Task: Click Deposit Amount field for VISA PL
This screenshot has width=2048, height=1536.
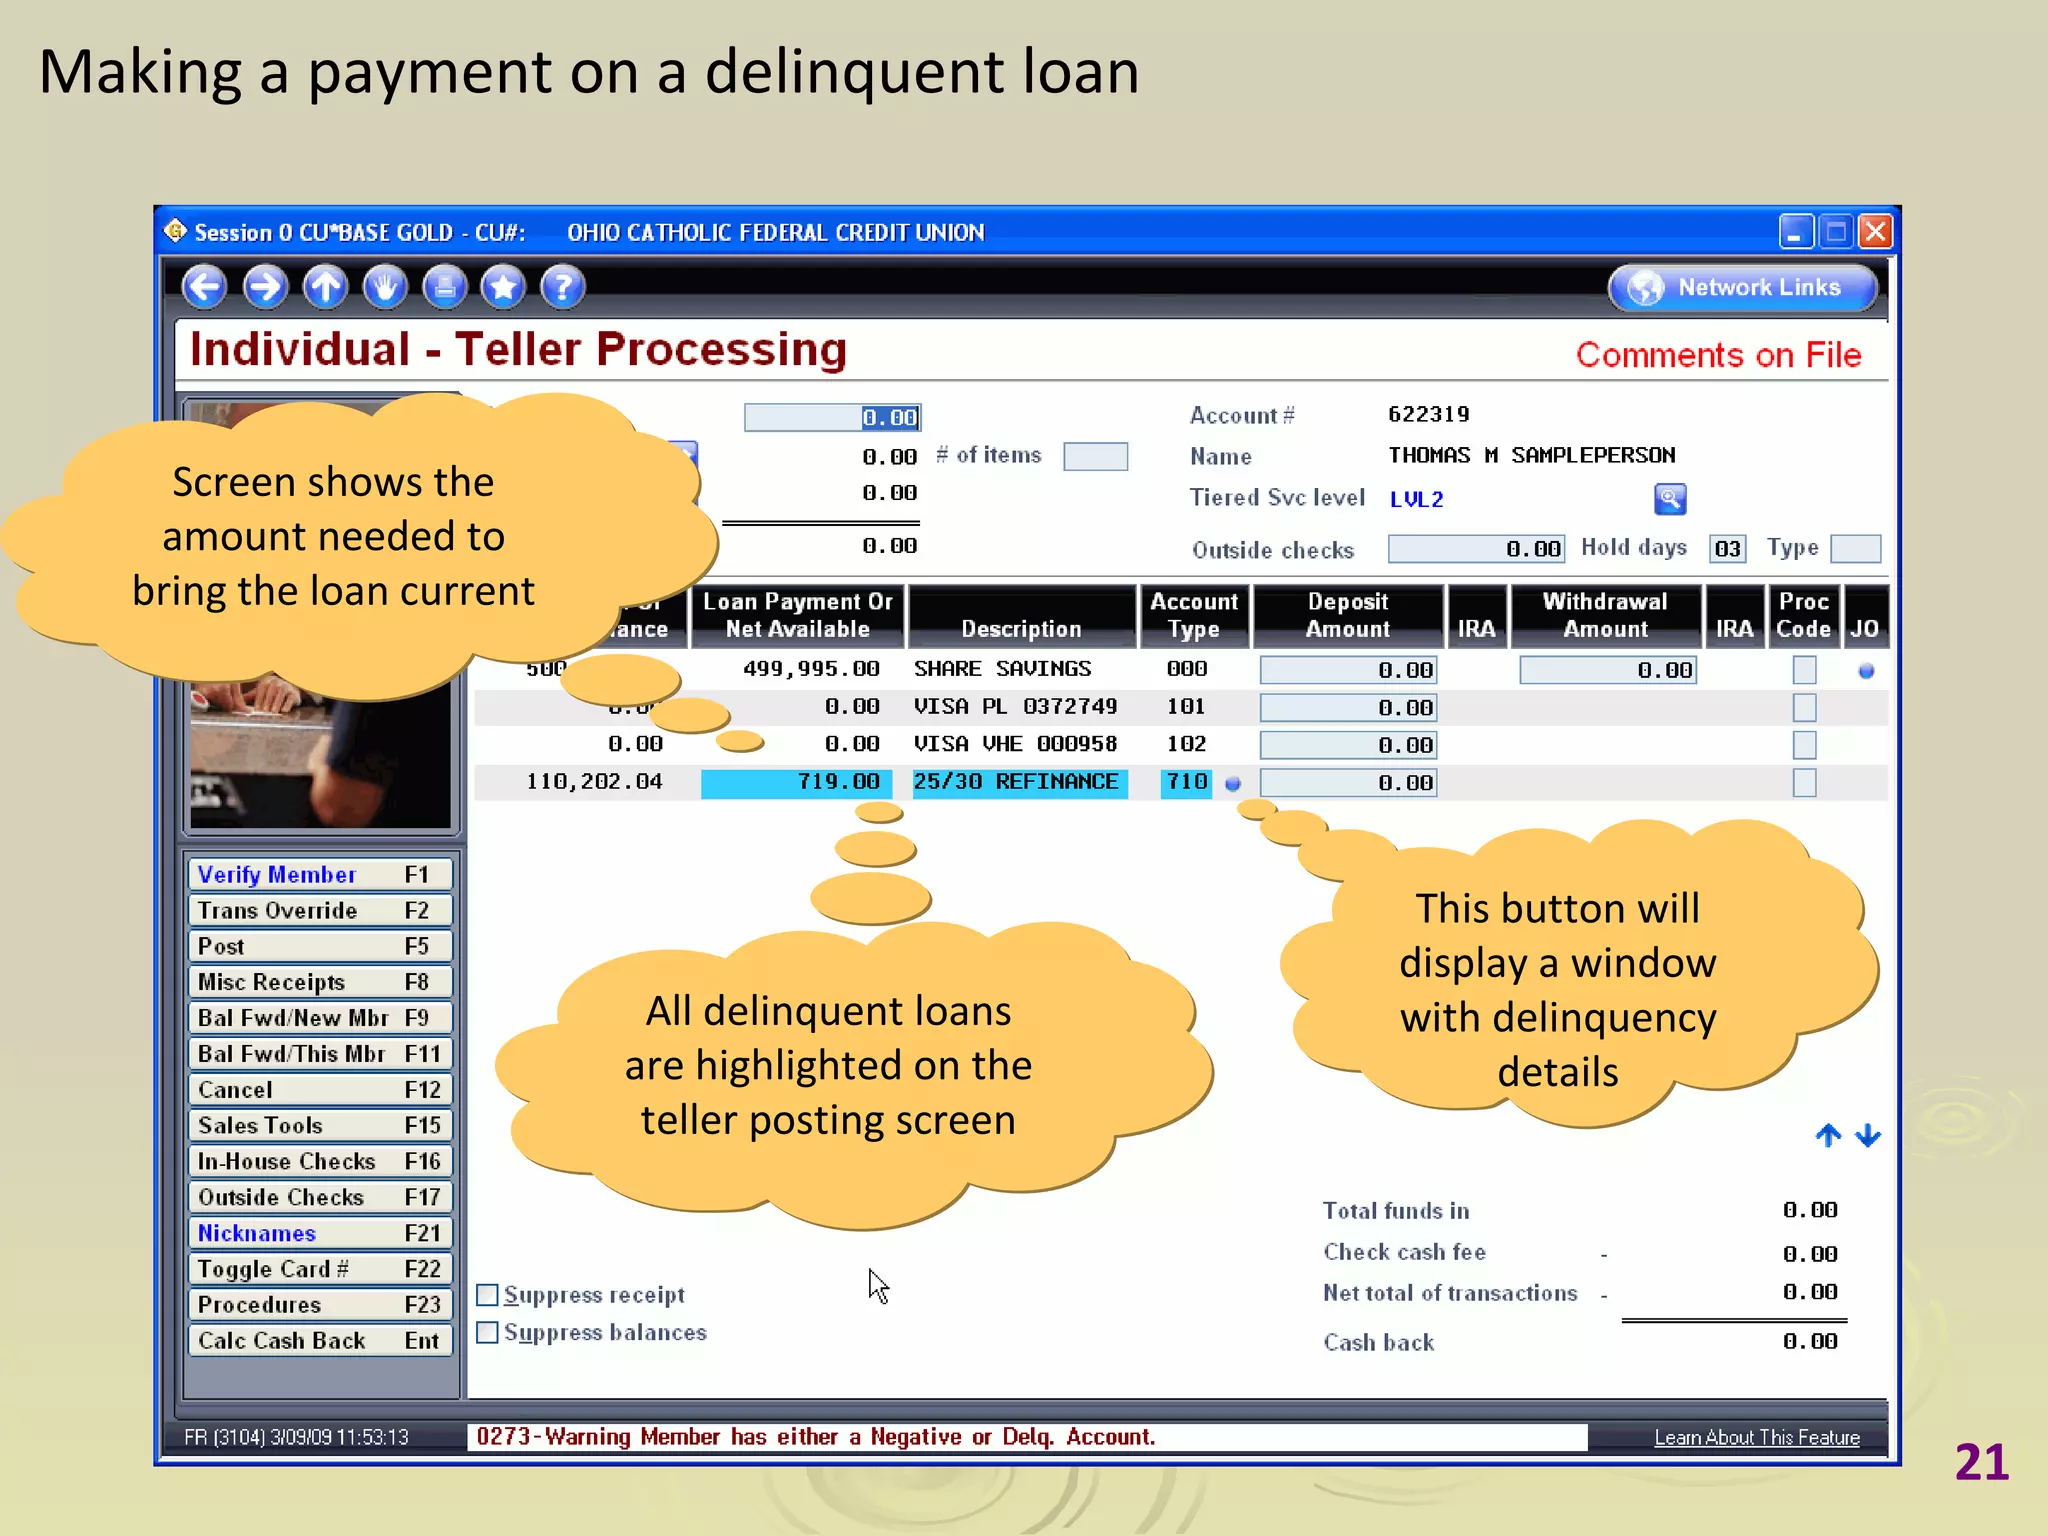Action: click(1348, 708)
